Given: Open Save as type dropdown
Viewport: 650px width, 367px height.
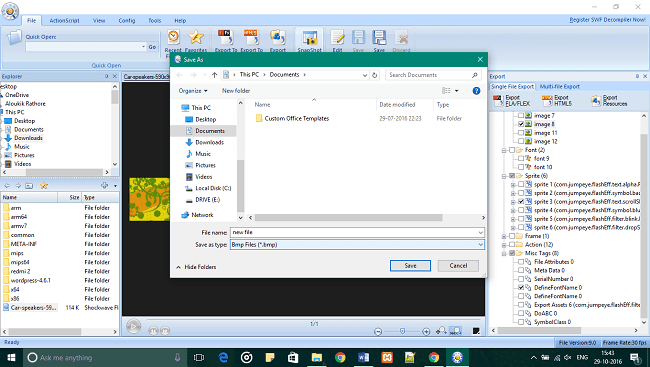Looking at the screenshot, I should (x=480, y=245).
